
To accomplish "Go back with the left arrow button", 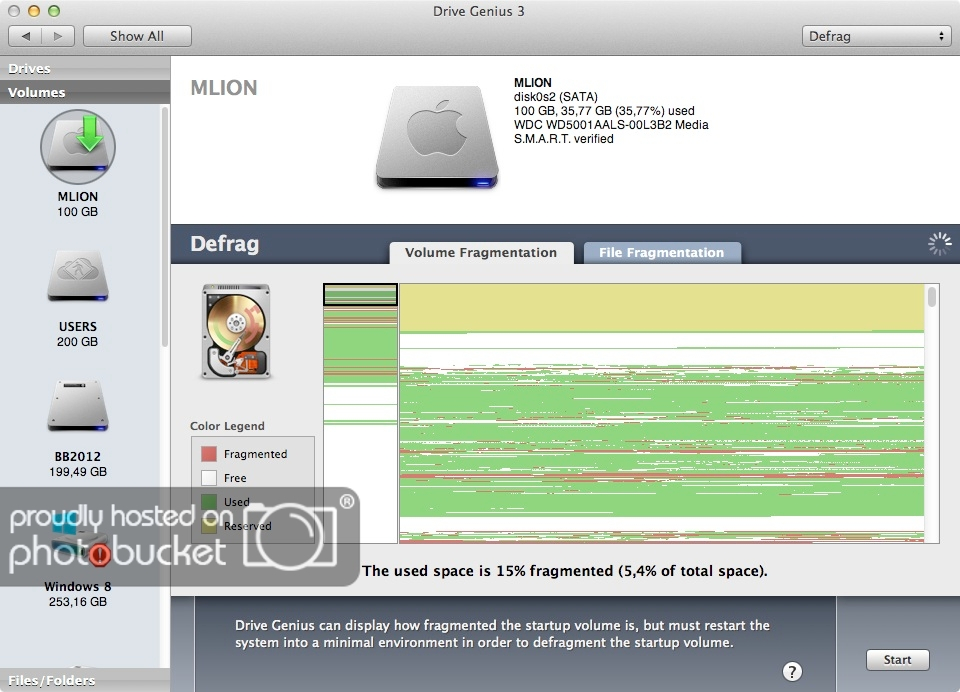I will [25, 36].
